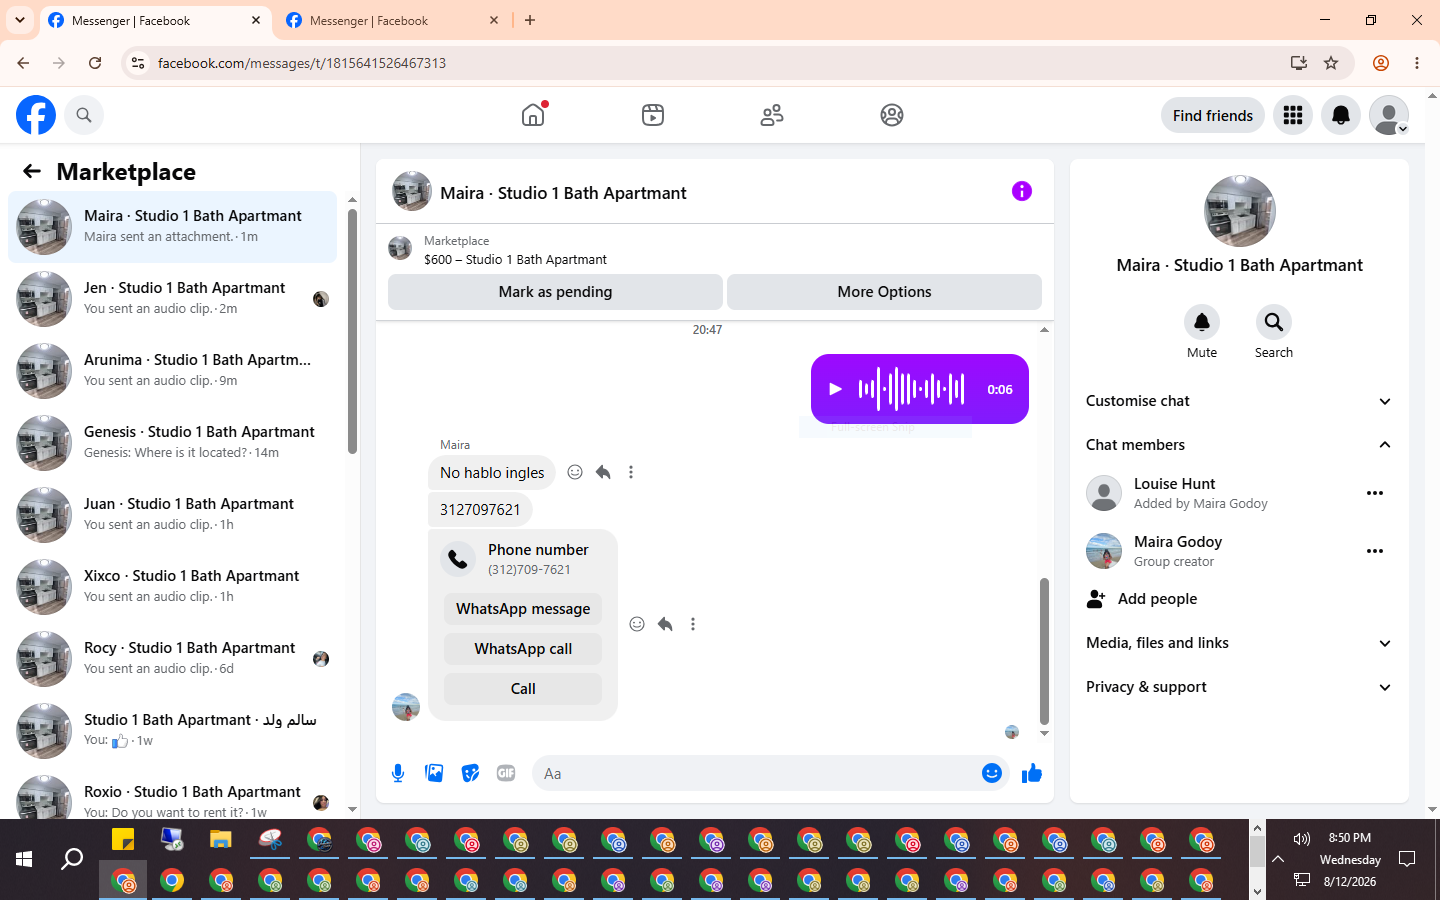
Task: React to the phone number card message
Action: point(637,624)
